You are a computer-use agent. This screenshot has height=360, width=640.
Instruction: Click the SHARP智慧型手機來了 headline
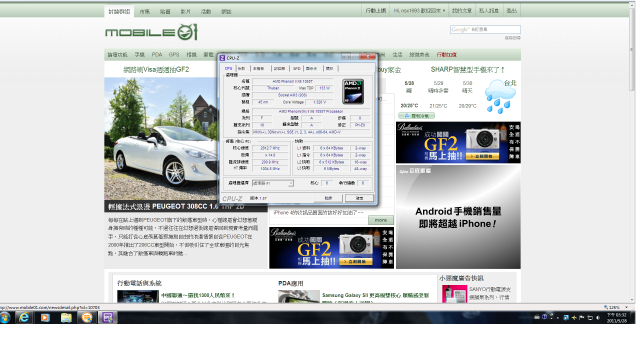468,70
